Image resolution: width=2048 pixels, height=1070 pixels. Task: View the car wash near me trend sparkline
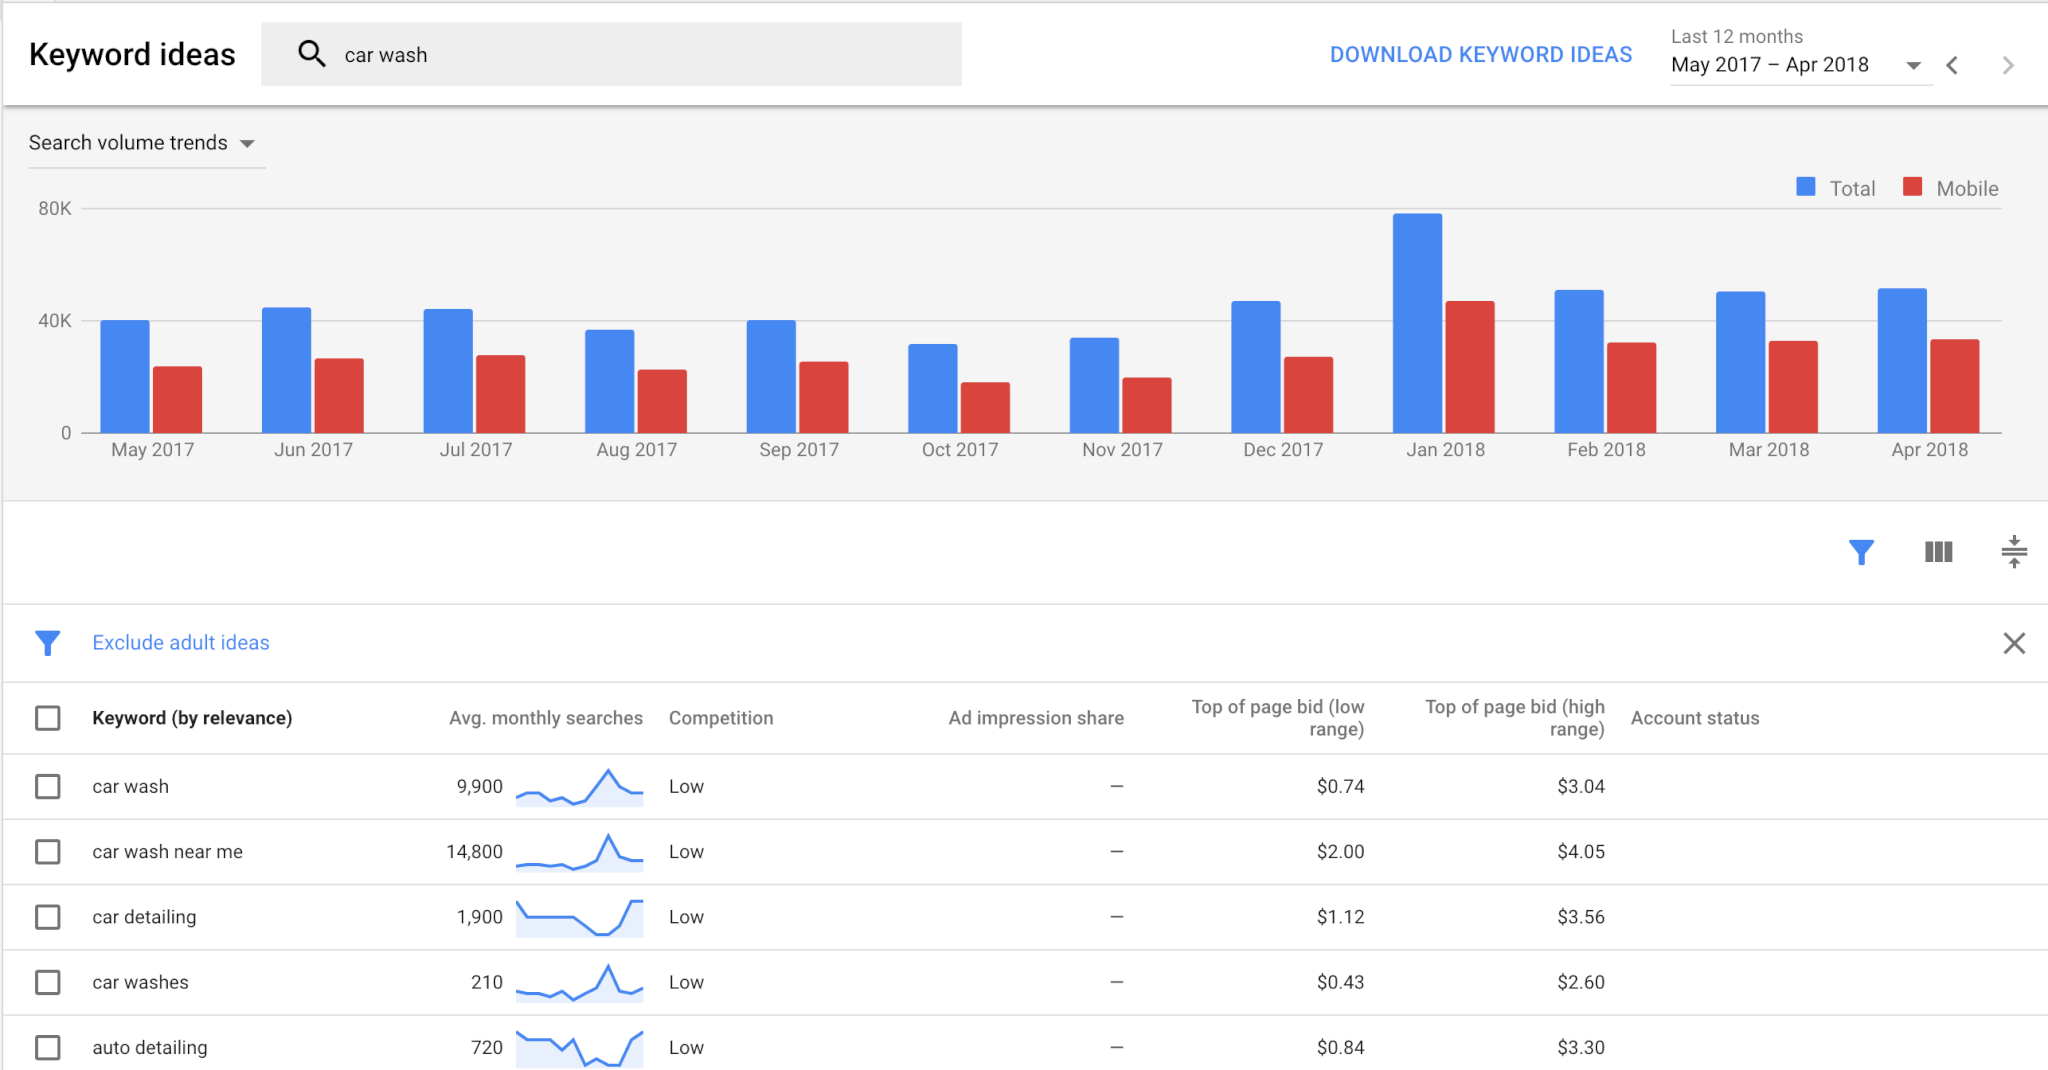579,851
